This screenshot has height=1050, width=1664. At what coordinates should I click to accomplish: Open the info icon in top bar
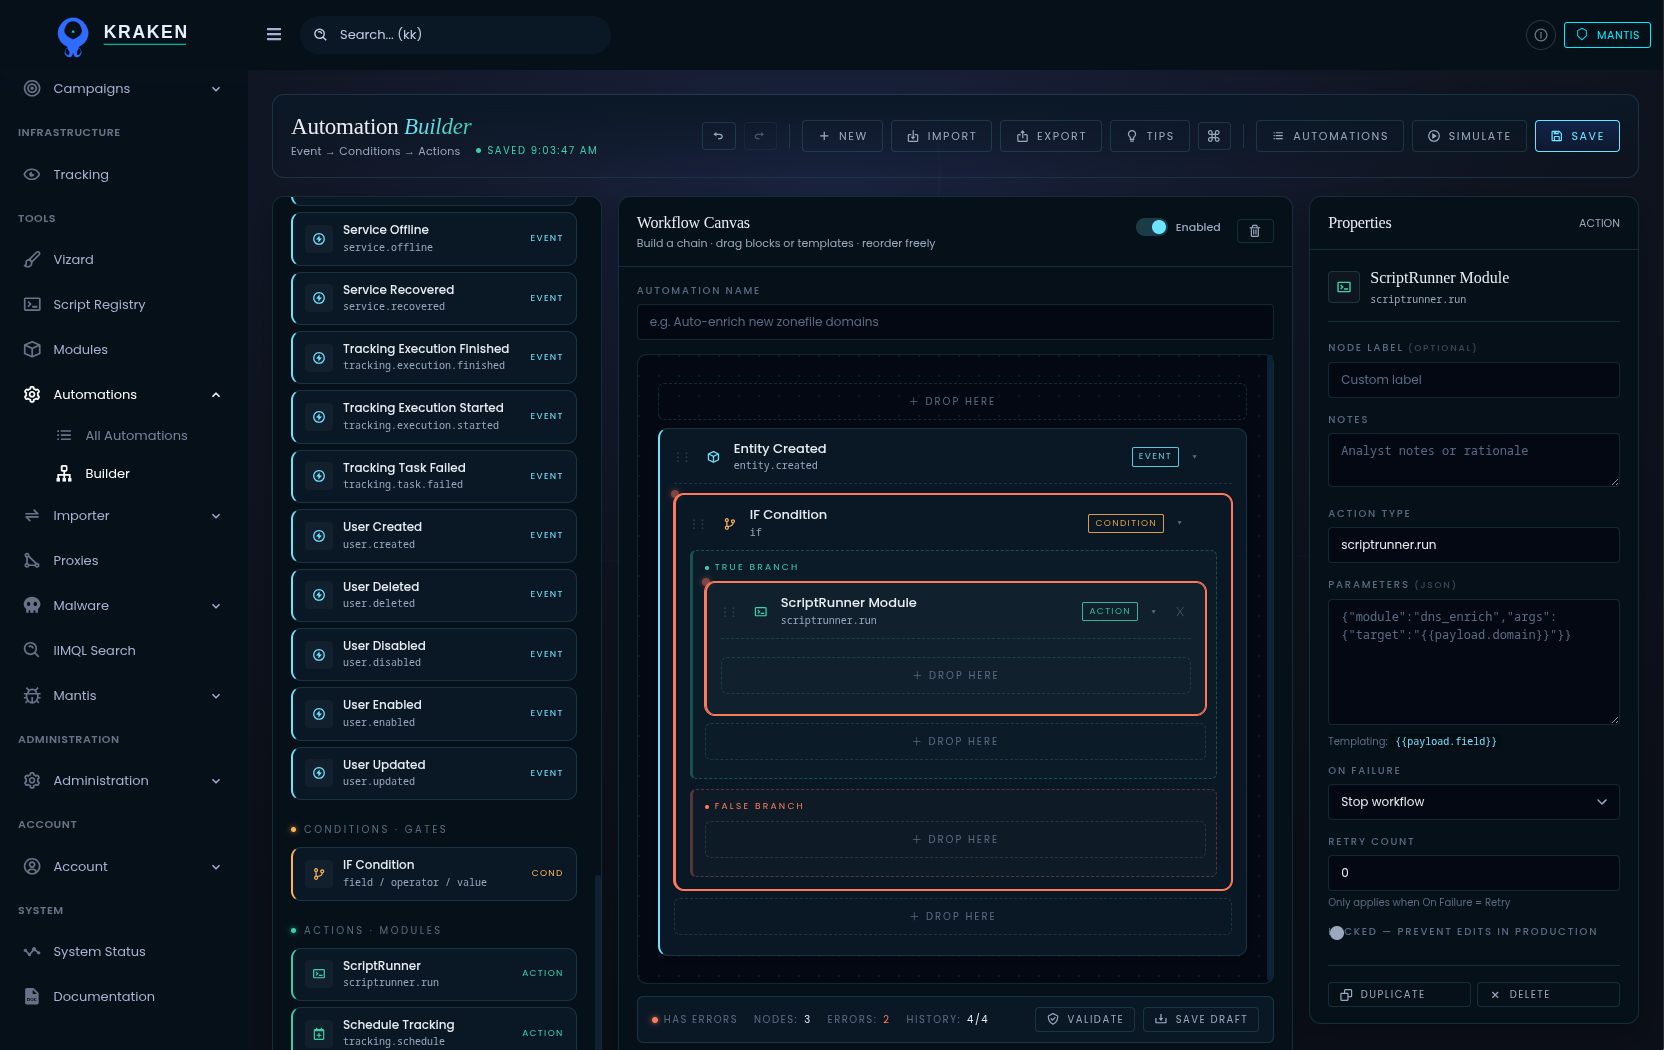click(x=1540, y=35)
